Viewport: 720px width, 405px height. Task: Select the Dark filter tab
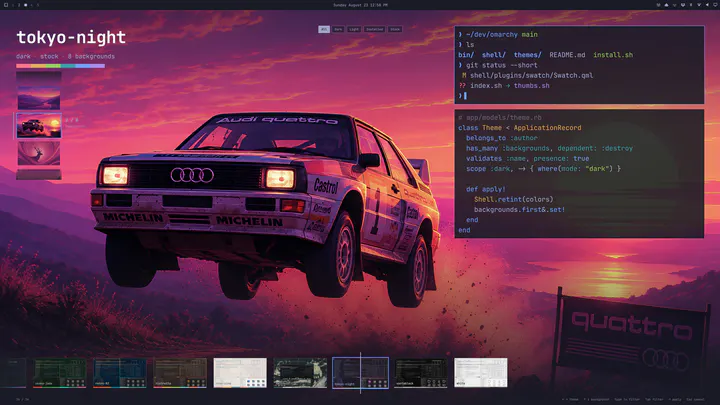[x=338, y=29]
